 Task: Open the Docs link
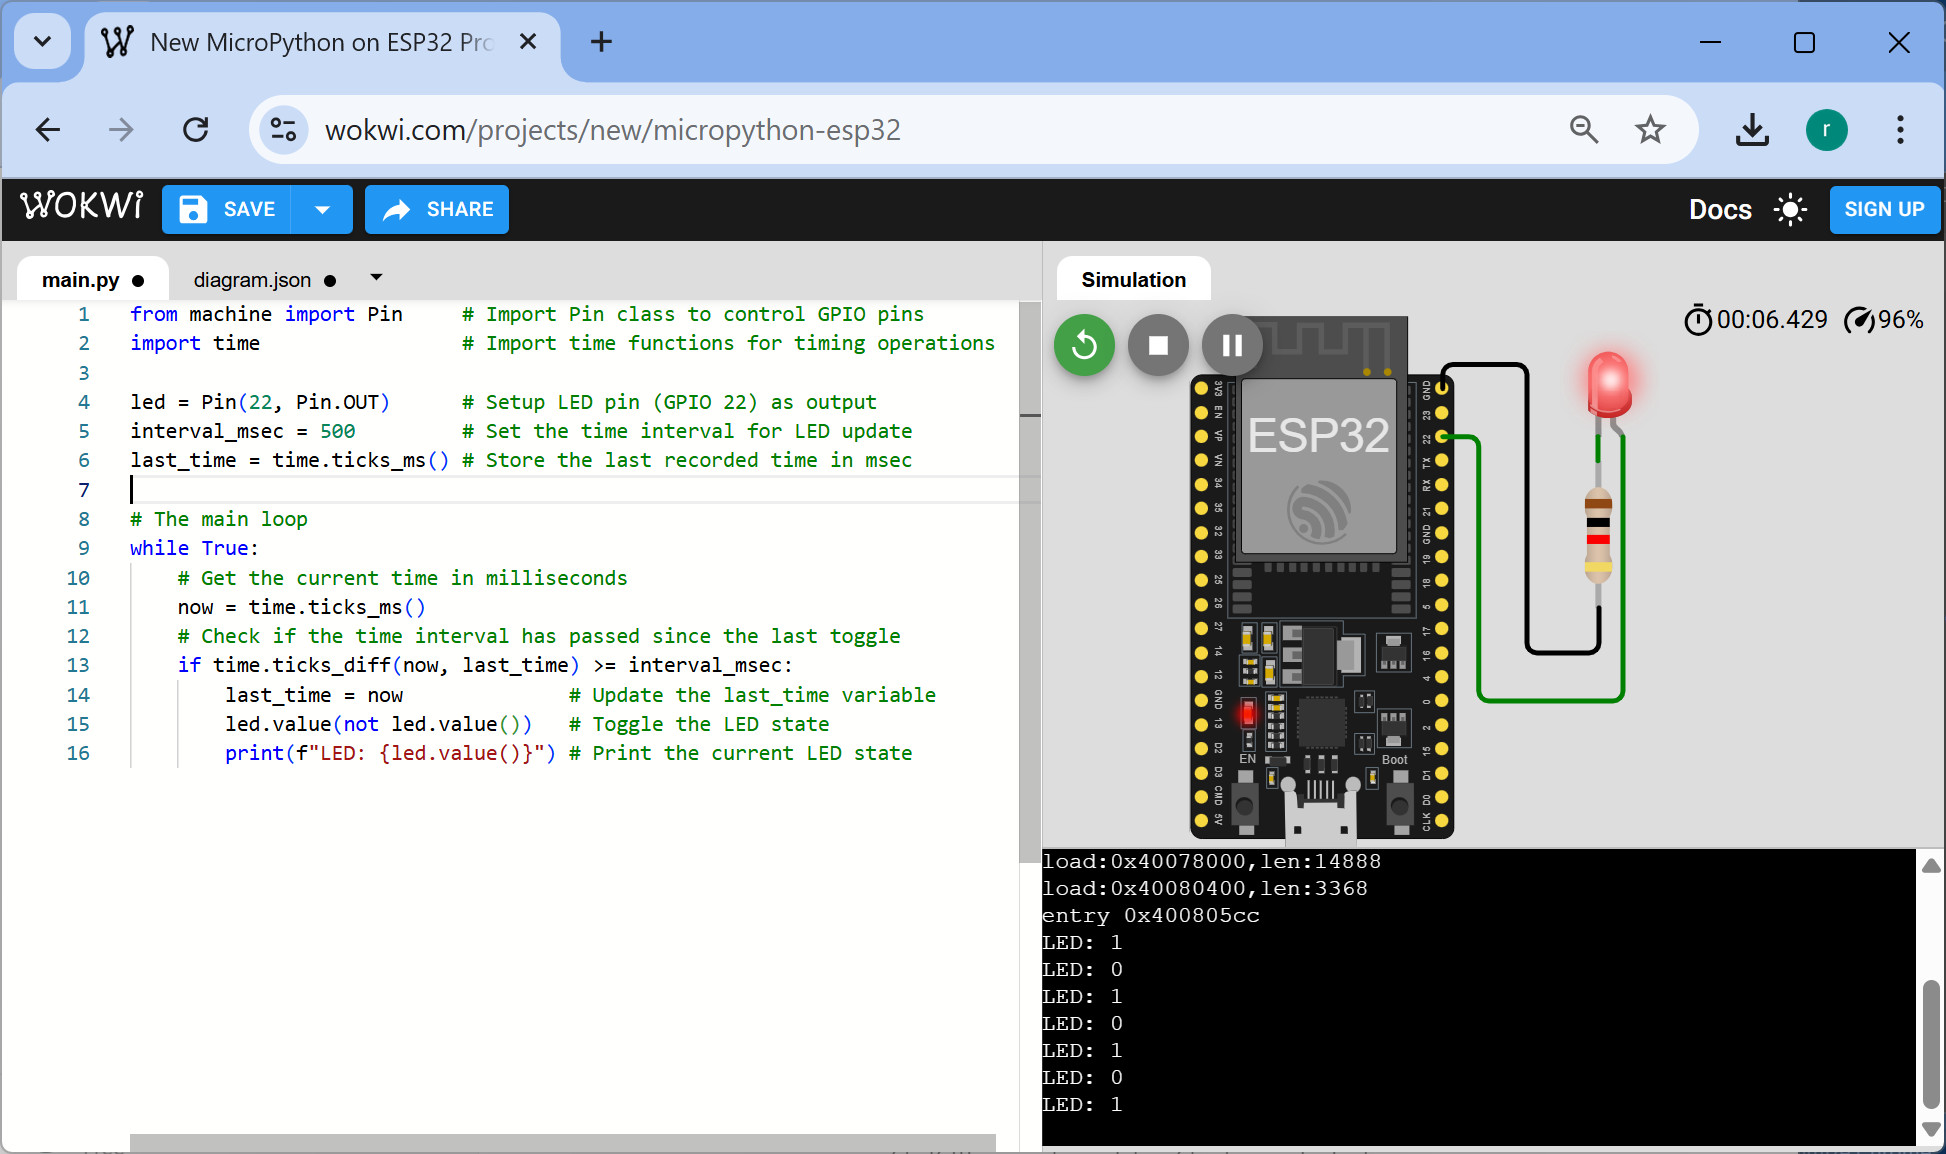coord(1720,209)
